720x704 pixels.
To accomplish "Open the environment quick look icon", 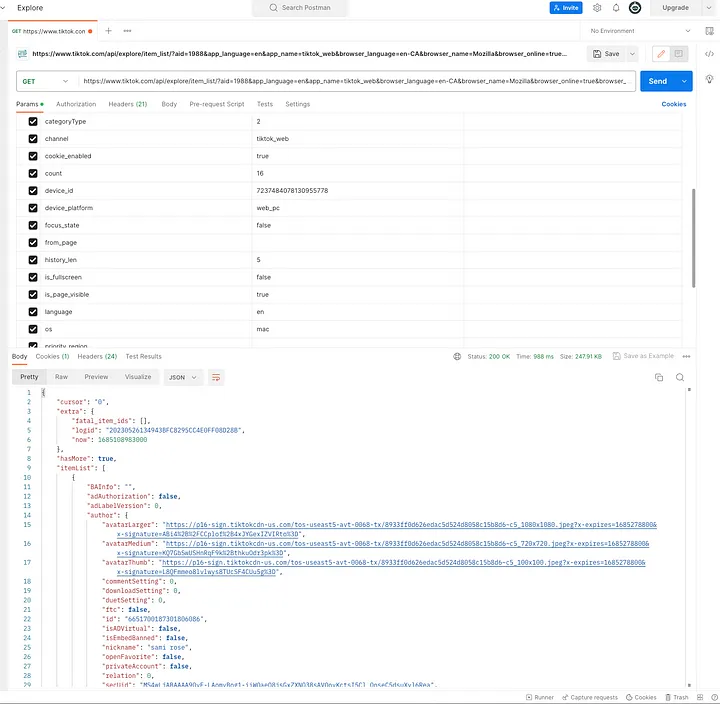I will click(x=709, y=31).
